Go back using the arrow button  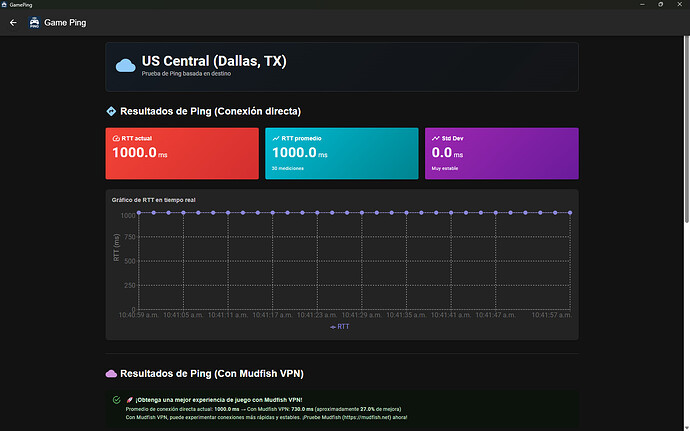click(x=13, y=22)
